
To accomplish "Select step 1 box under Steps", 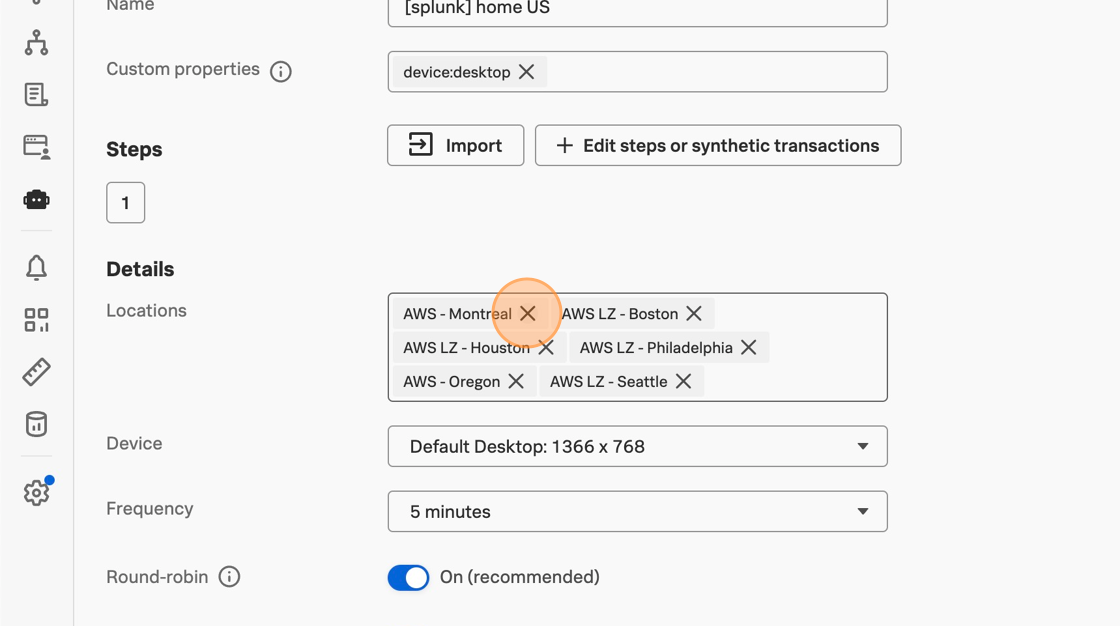I will pyautogui.click(x=125, y=202).
